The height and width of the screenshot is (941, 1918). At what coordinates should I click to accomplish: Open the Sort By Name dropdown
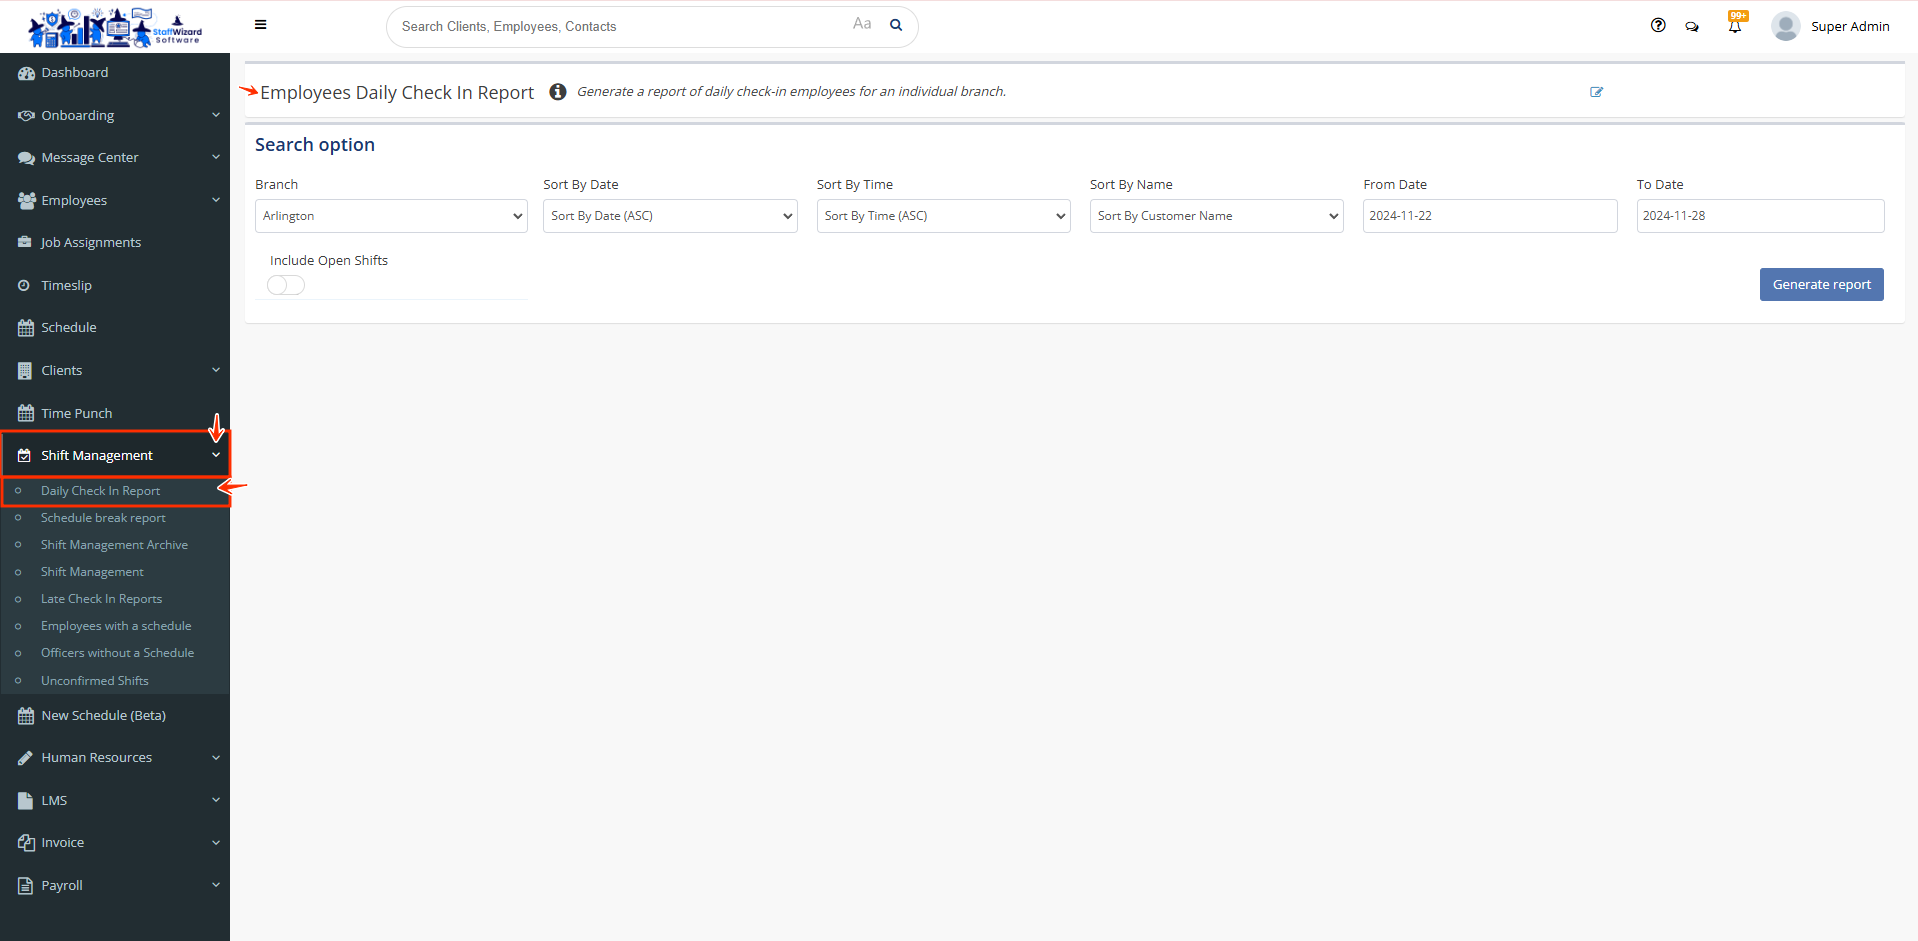click(1216, 216)
